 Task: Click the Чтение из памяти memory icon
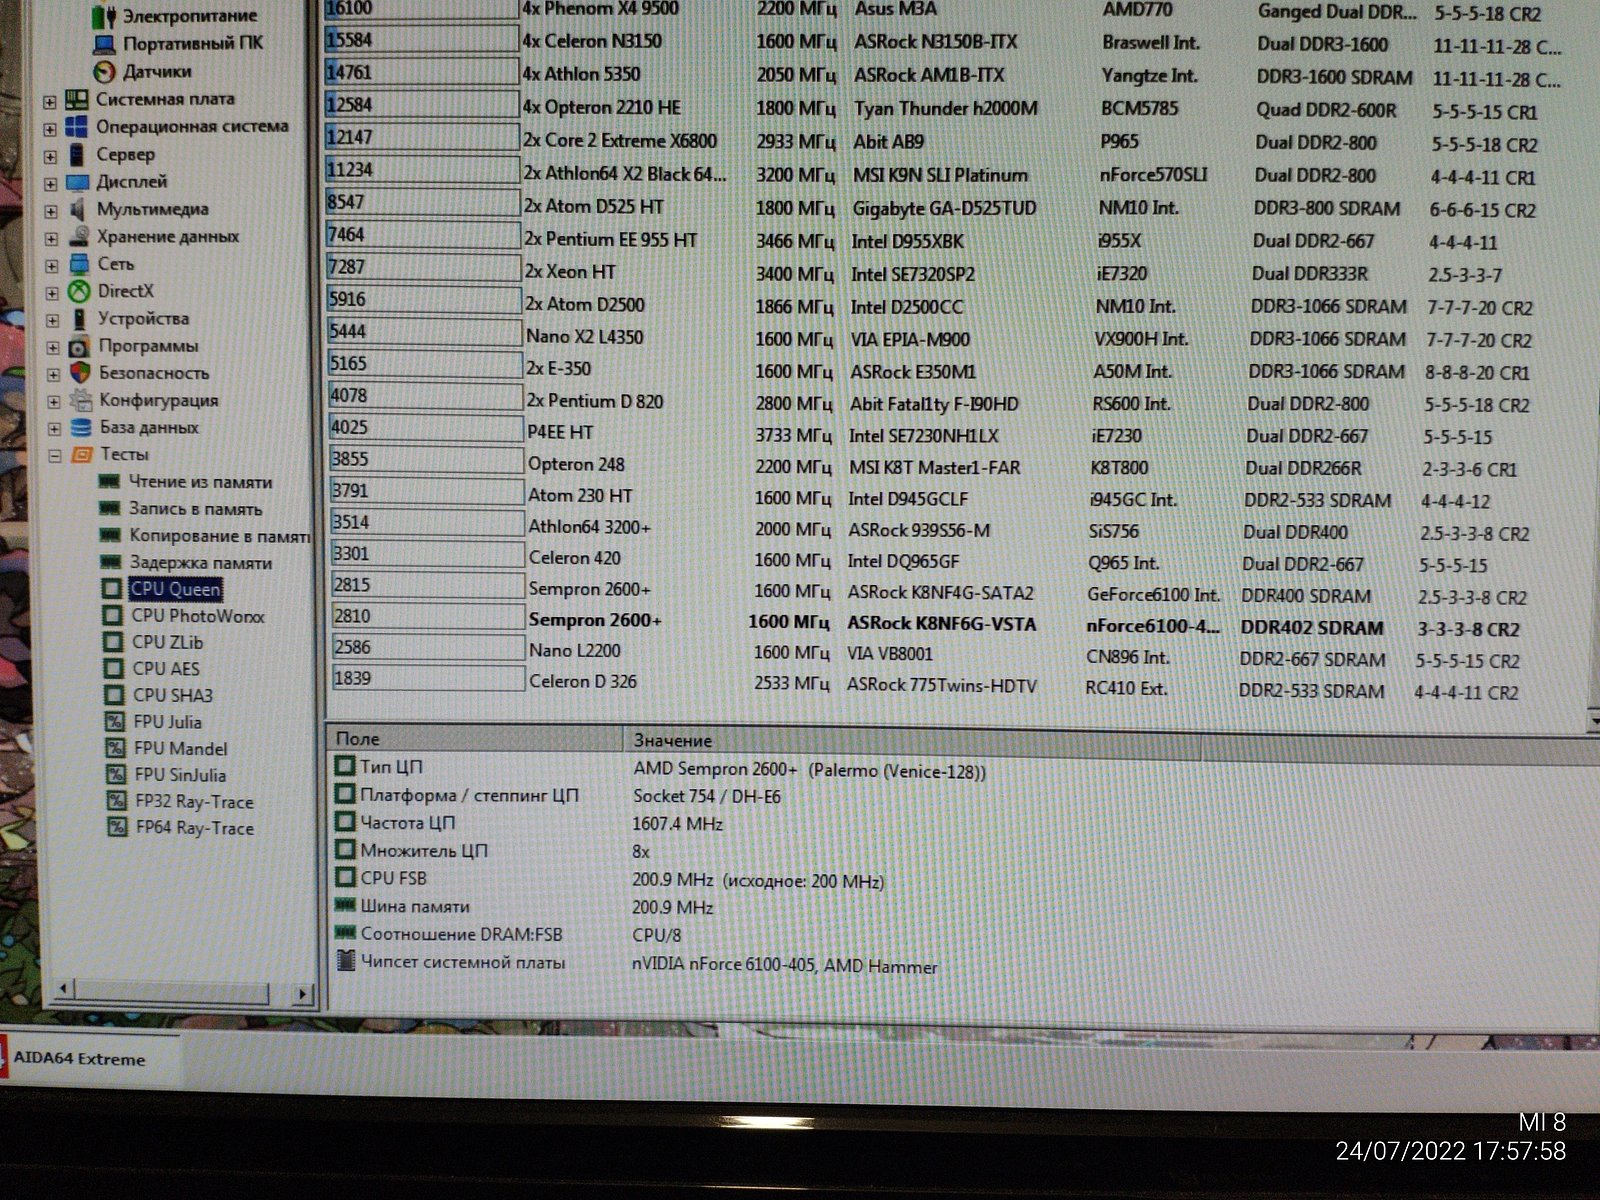pos(110,482)
